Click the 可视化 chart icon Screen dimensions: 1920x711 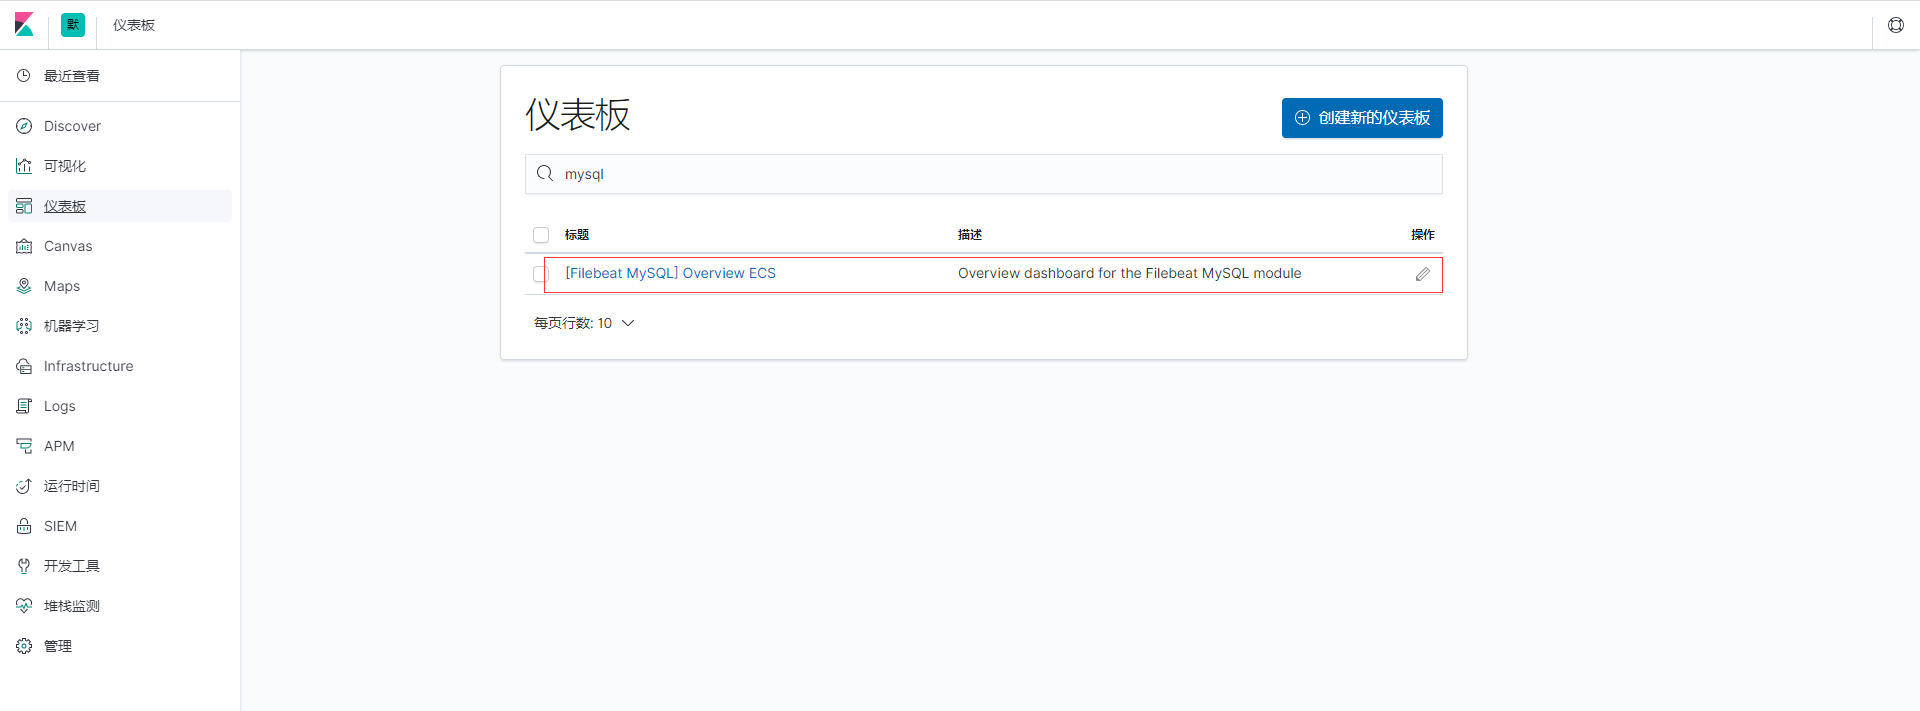tap(24, 166)
